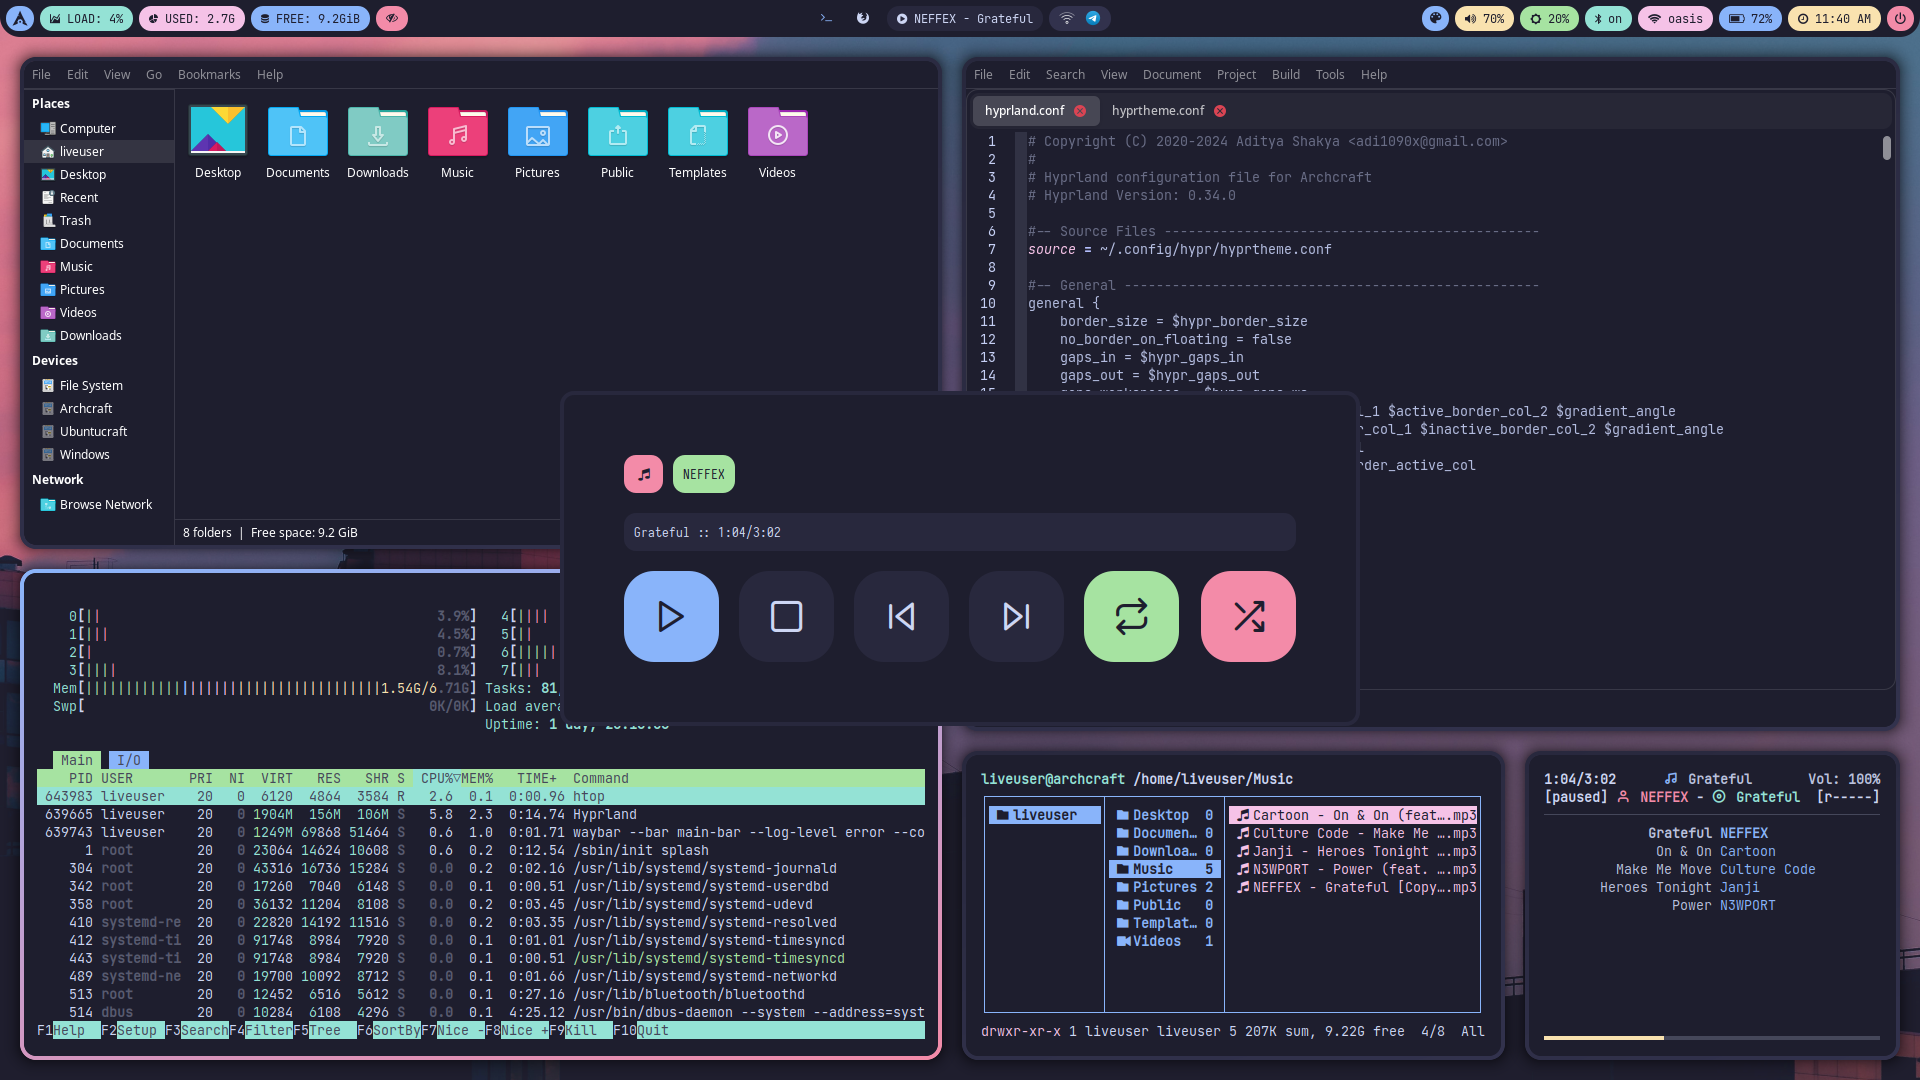Toggle shuffle mode in the music popup
This screenshot has width=1920, height=1080.
1248,616
